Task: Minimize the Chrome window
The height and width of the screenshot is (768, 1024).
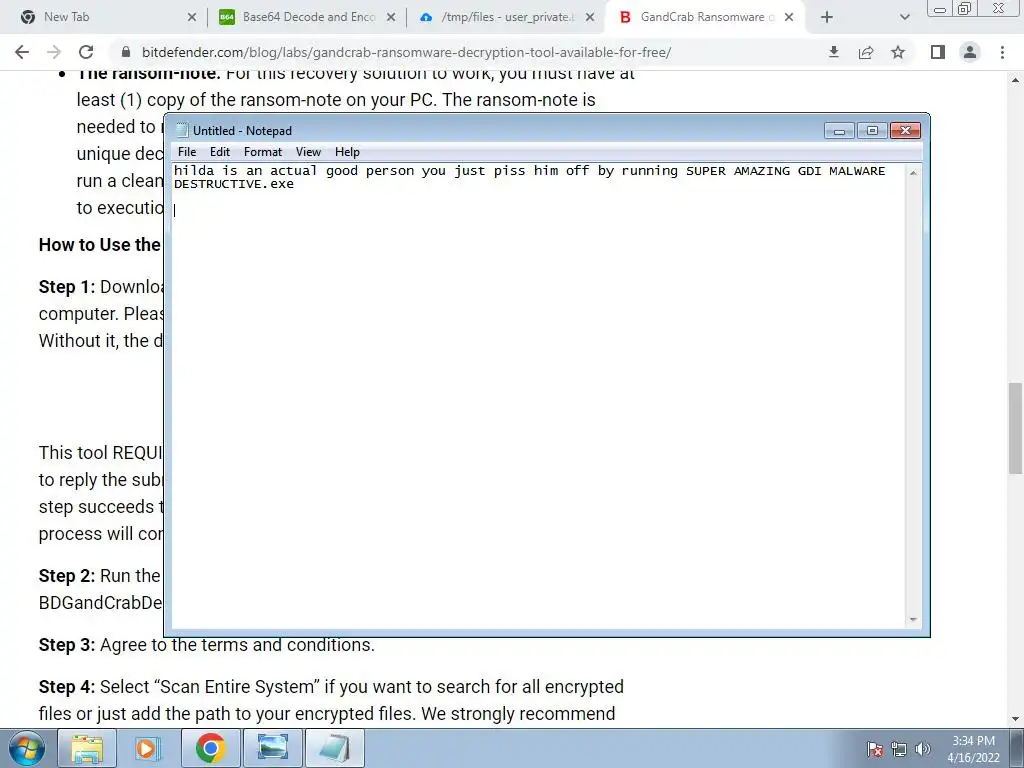Action: 940,8
